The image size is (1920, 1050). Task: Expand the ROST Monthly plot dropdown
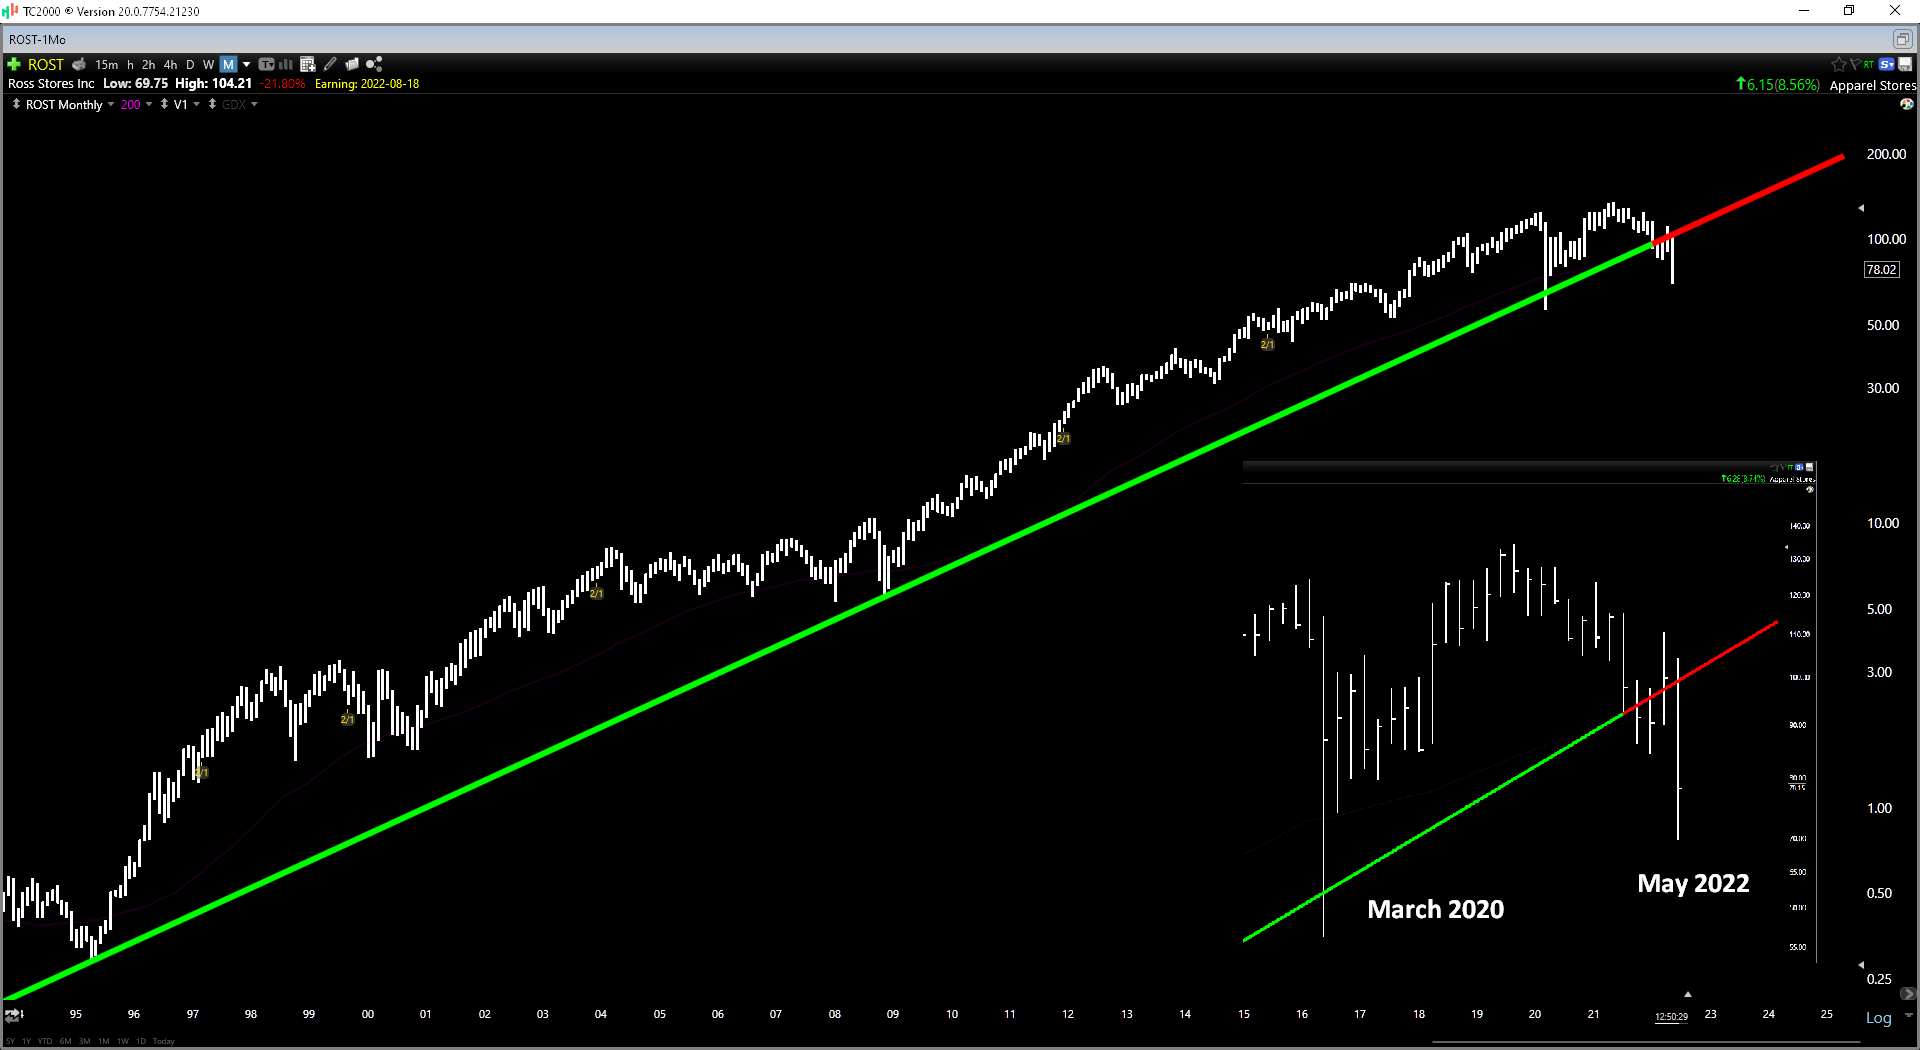pyautogui.click(x=110, y=104)
